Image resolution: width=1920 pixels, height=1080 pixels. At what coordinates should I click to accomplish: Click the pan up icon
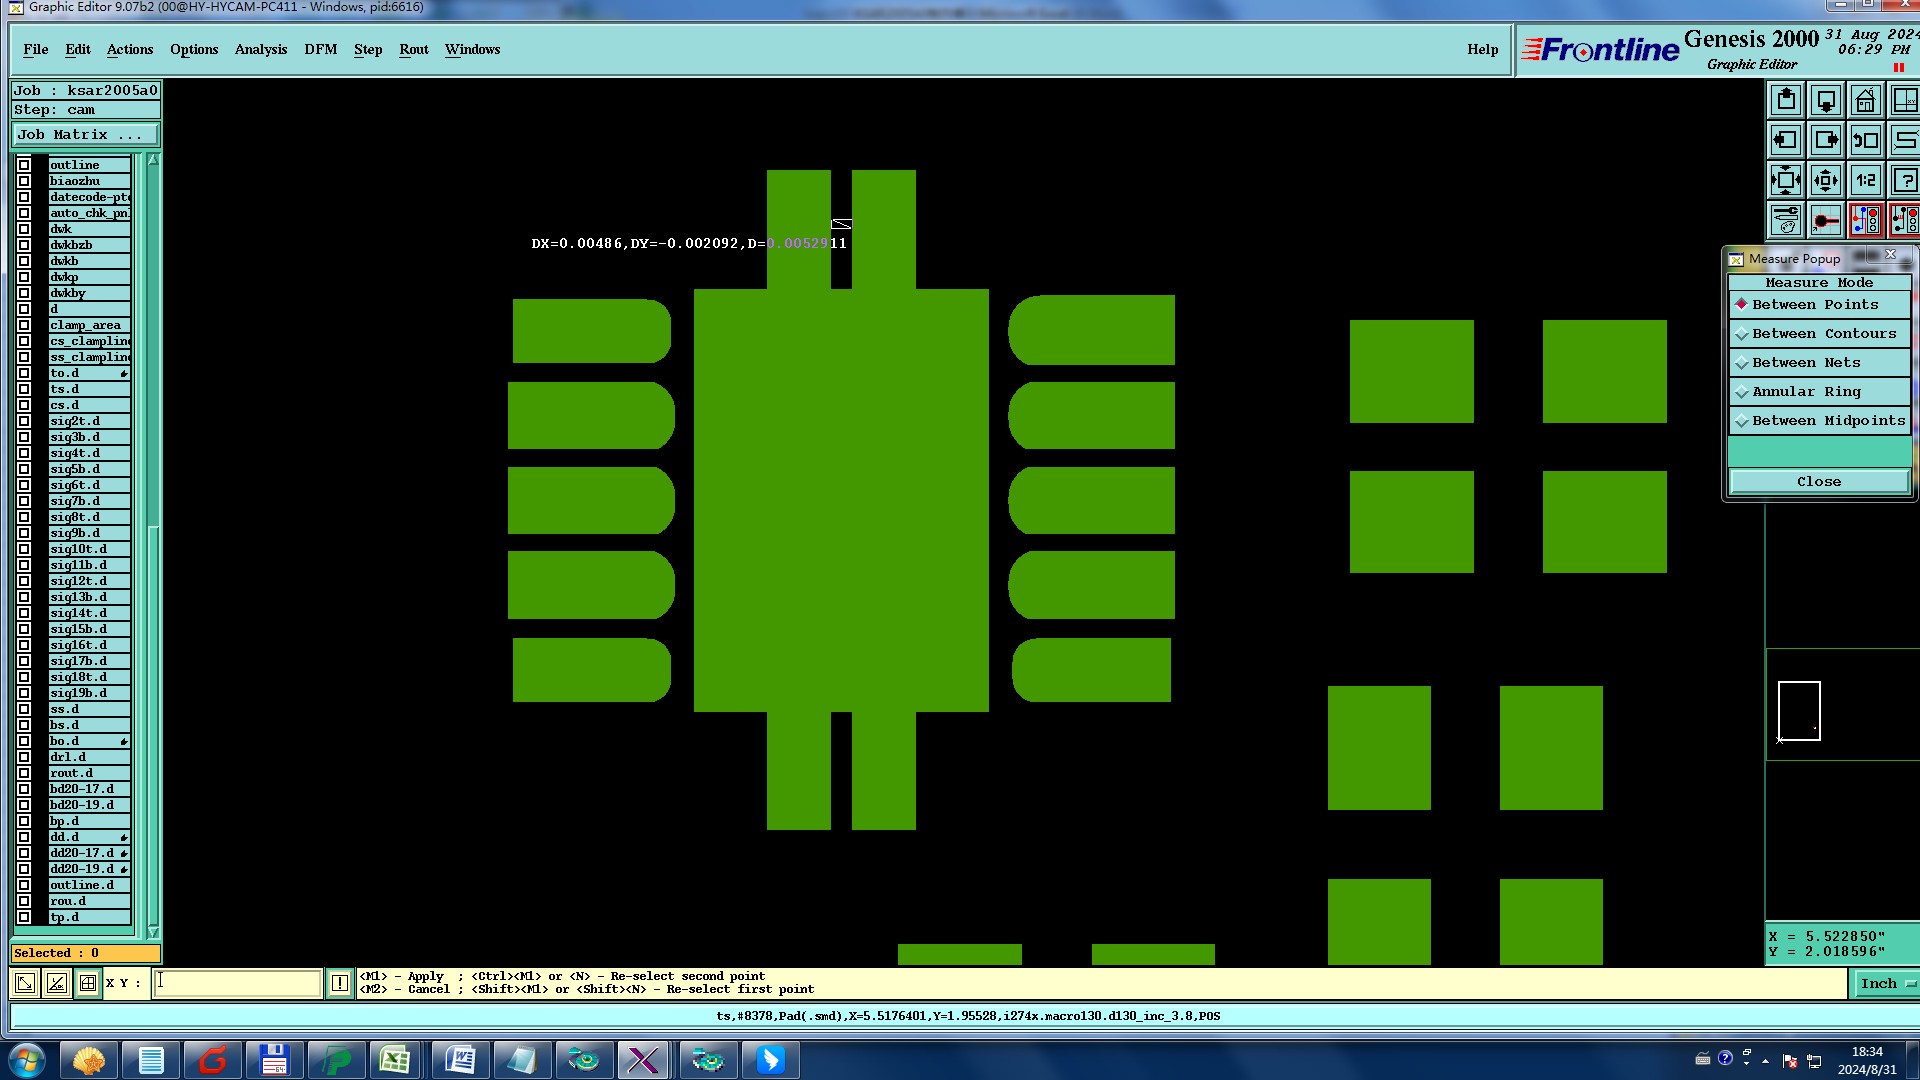(x=1786, y=101)
